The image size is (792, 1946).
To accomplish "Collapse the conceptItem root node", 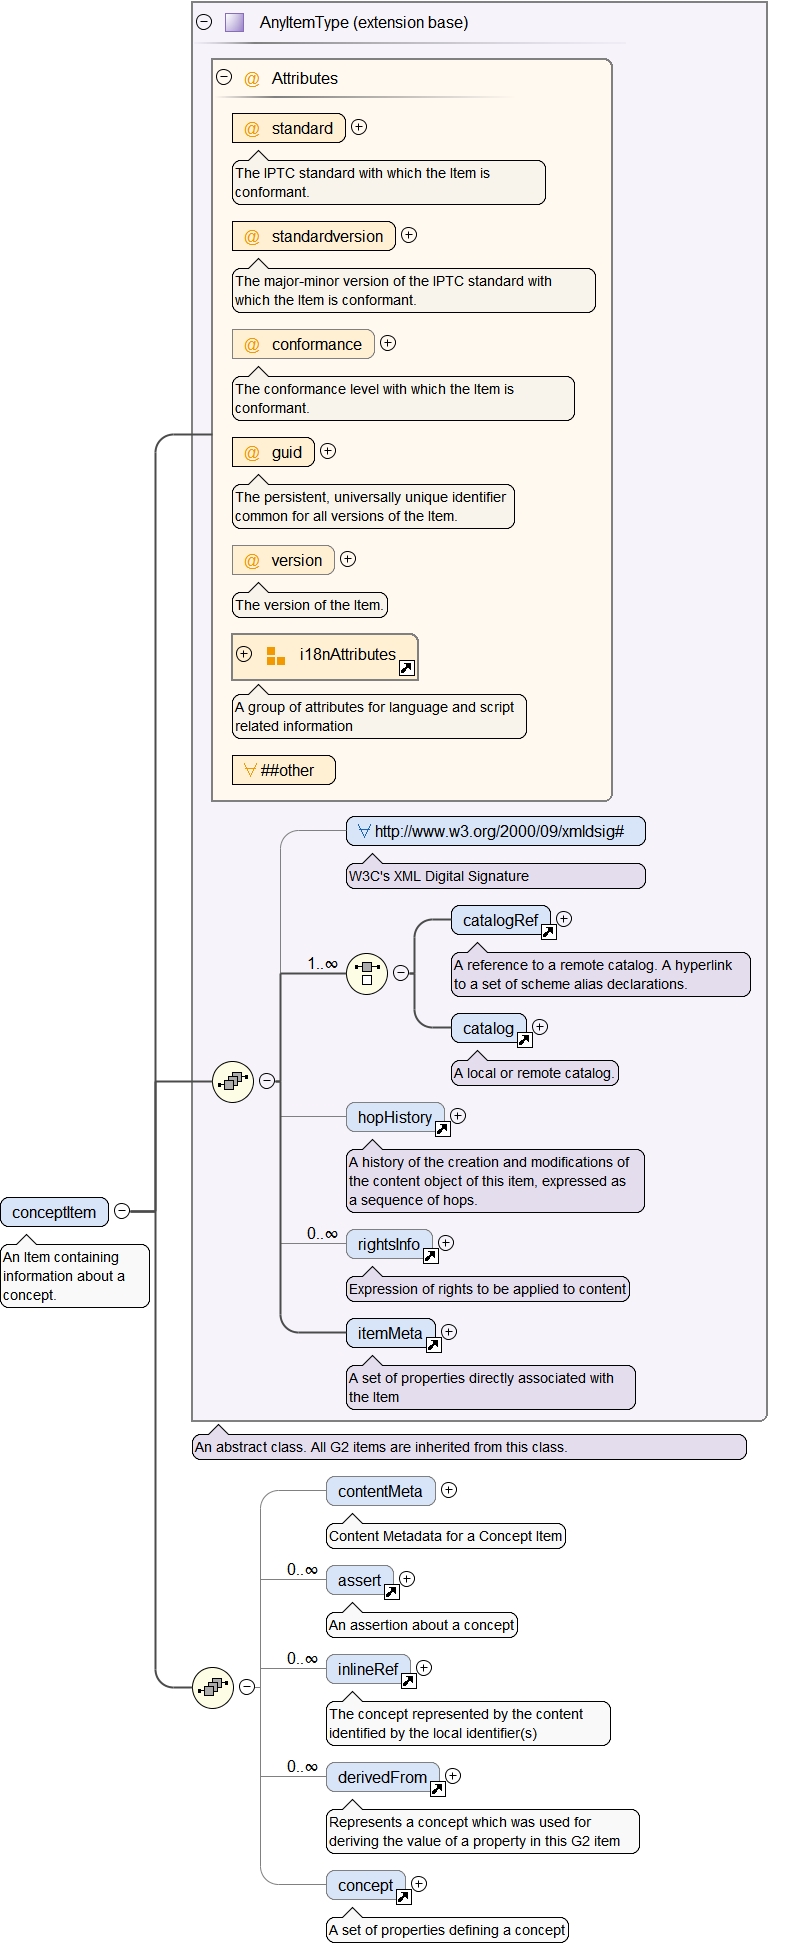I will click(122, 1211).
